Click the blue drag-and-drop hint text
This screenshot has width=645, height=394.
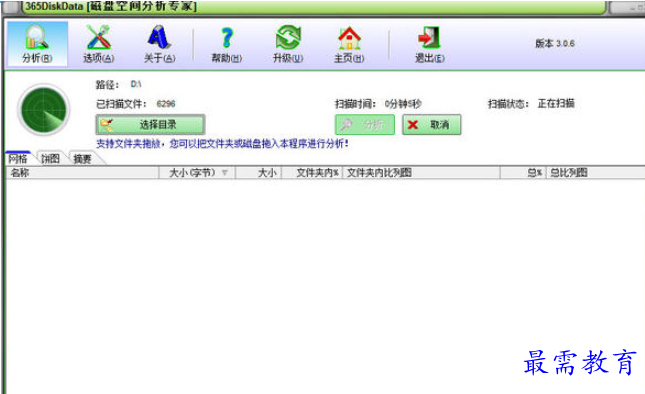222,144
